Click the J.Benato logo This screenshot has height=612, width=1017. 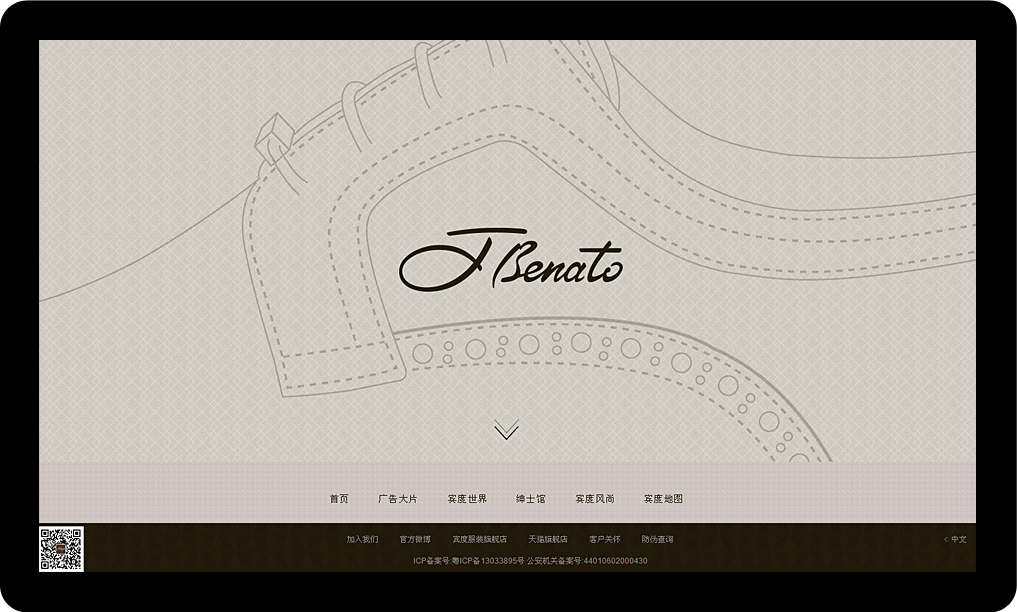pos(510,262)
